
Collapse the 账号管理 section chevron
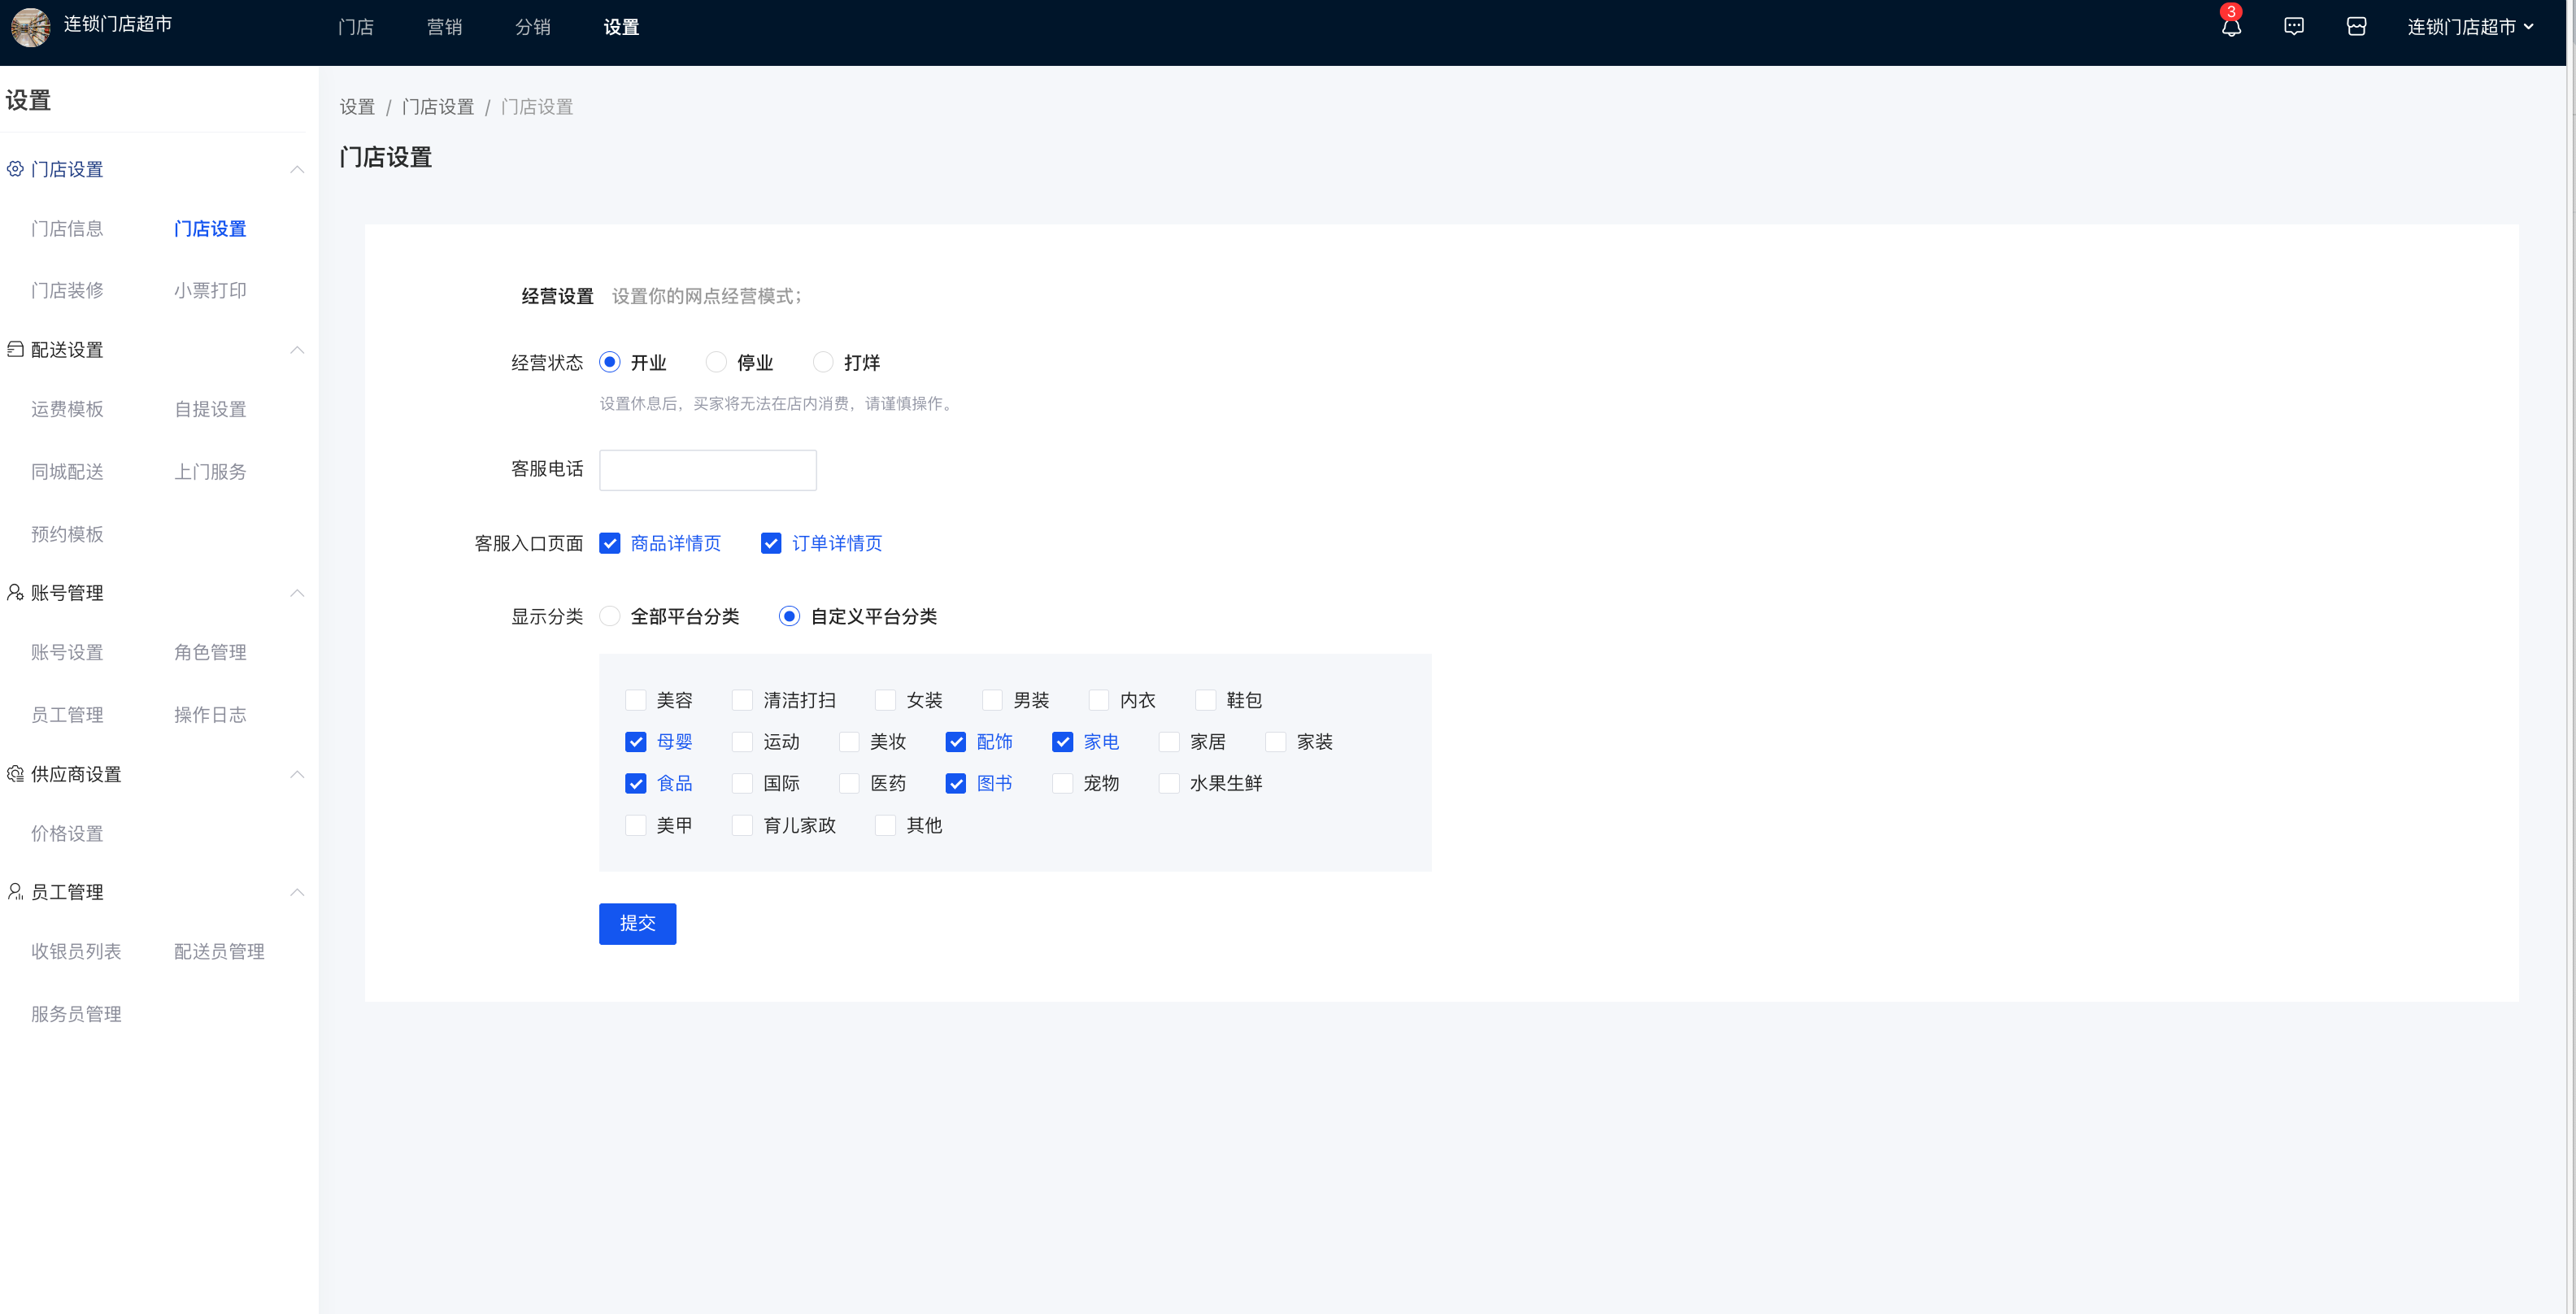(x=297, y=592)
